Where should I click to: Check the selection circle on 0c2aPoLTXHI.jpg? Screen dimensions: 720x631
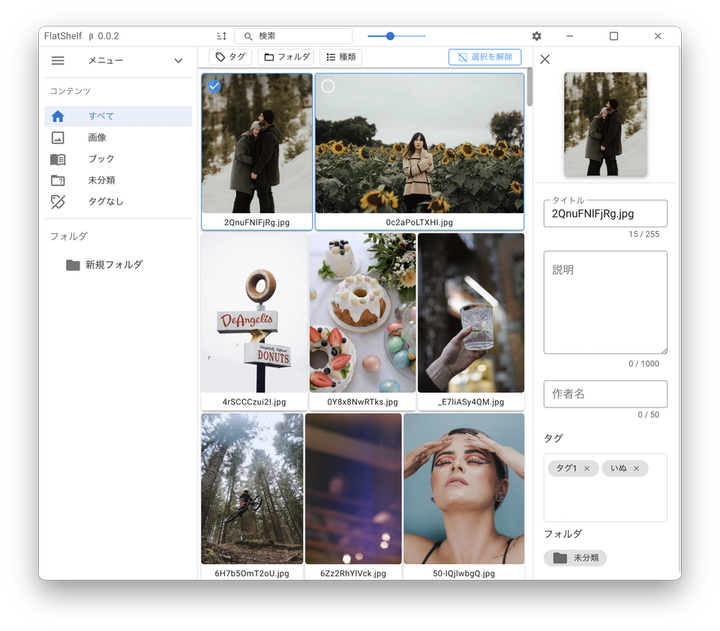(328, 86)
